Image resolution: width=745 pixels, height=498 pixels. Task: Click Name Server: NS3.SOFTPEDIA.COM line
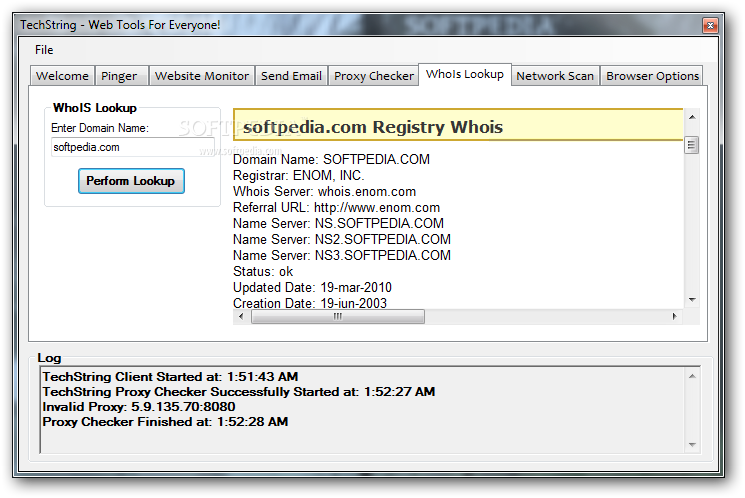pyautogui.click(x=342, y=256)
